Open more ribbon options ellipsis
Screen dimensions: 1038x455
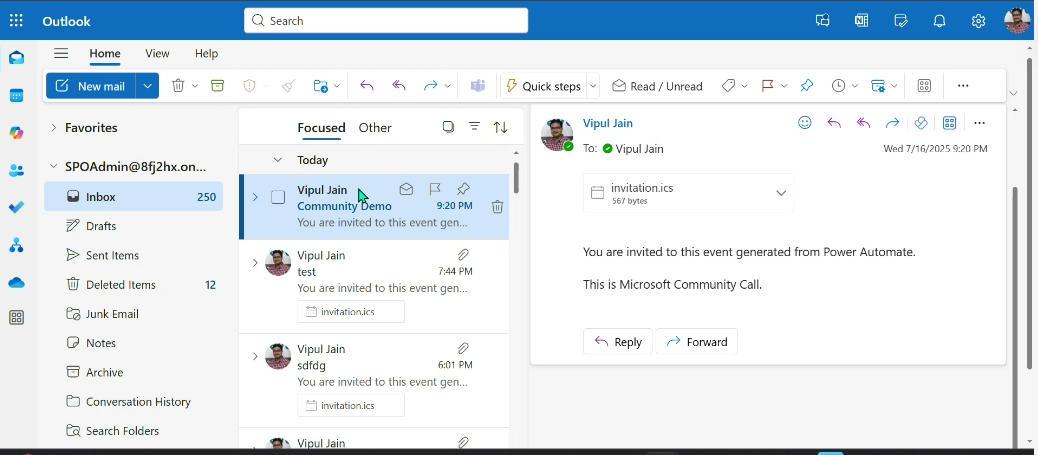tap(963, 86)
